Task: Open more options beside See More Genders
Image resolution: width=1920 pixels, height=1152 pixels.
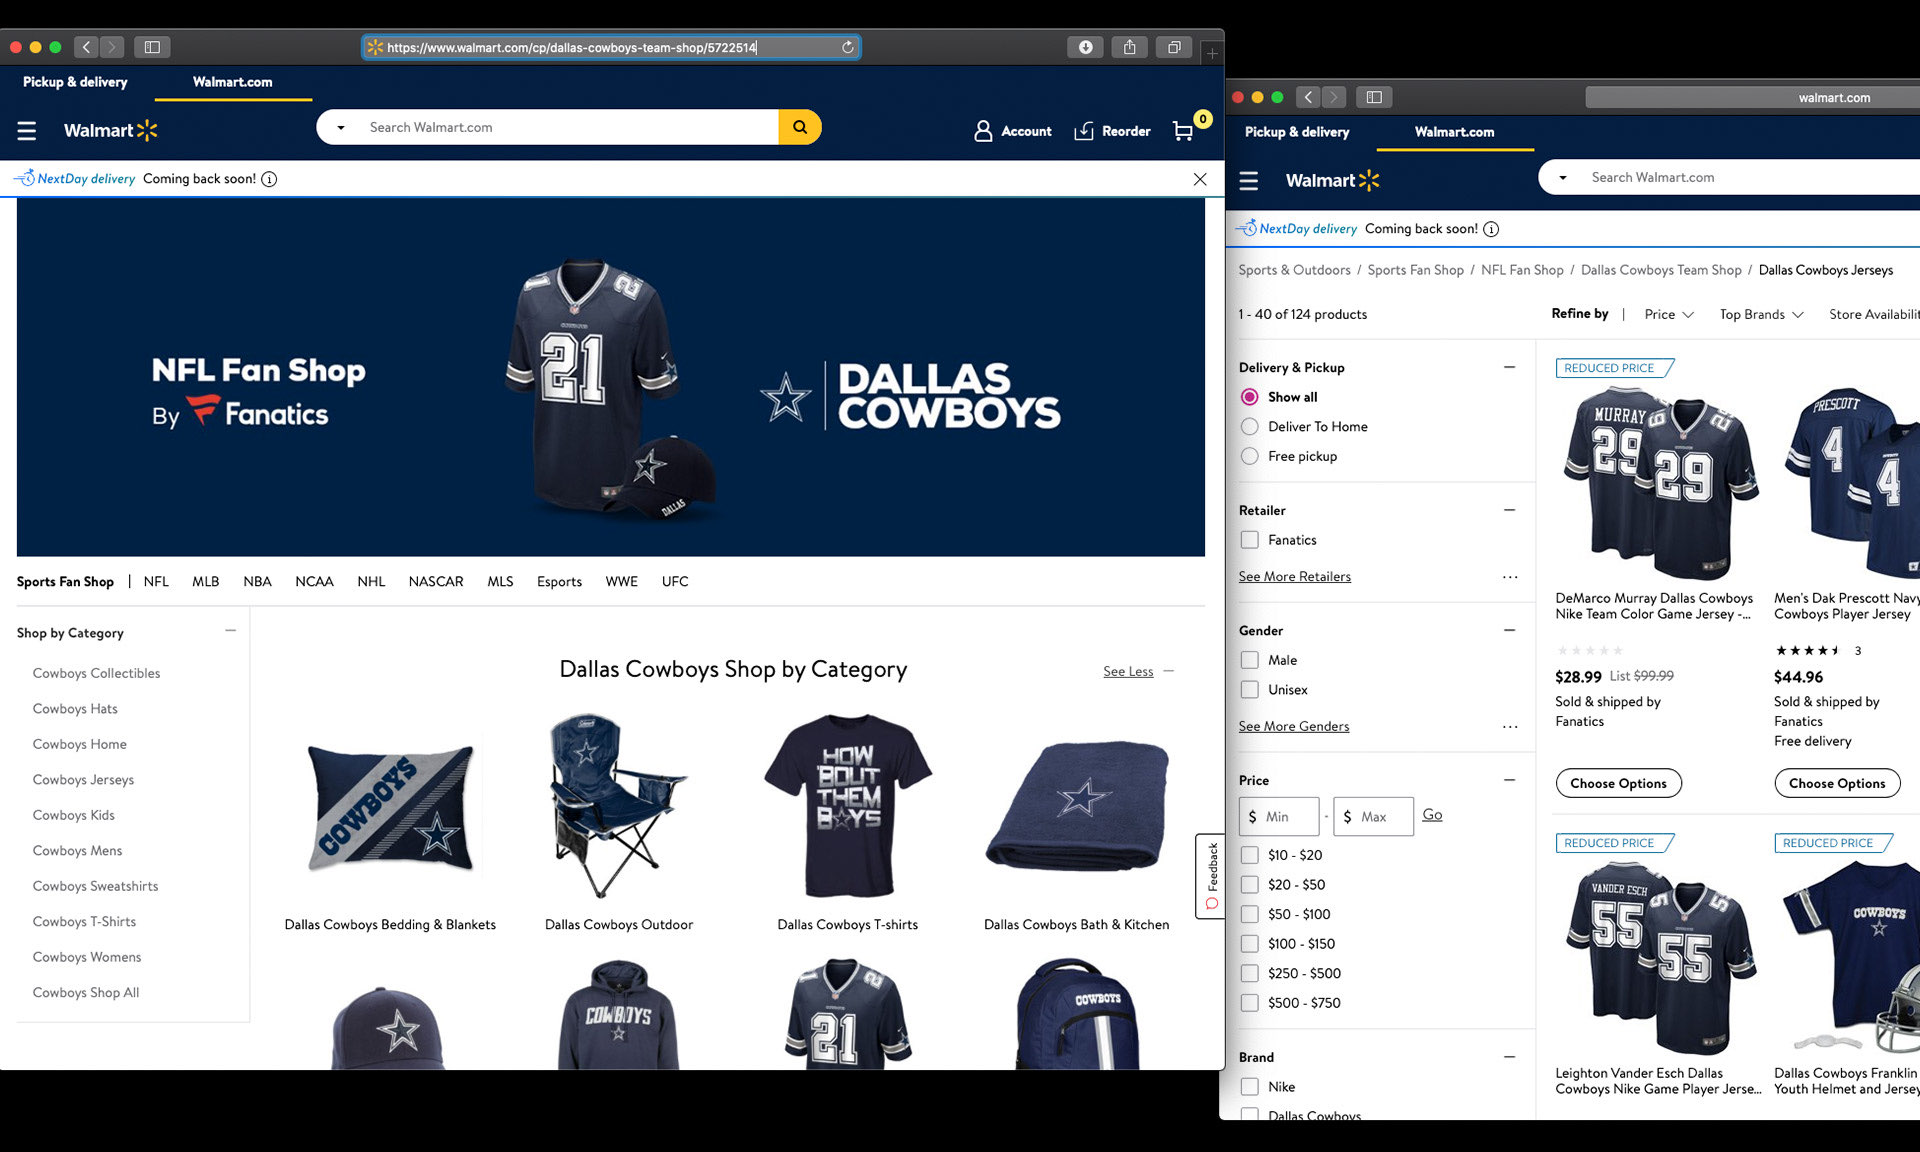Action: point(1510,727)
